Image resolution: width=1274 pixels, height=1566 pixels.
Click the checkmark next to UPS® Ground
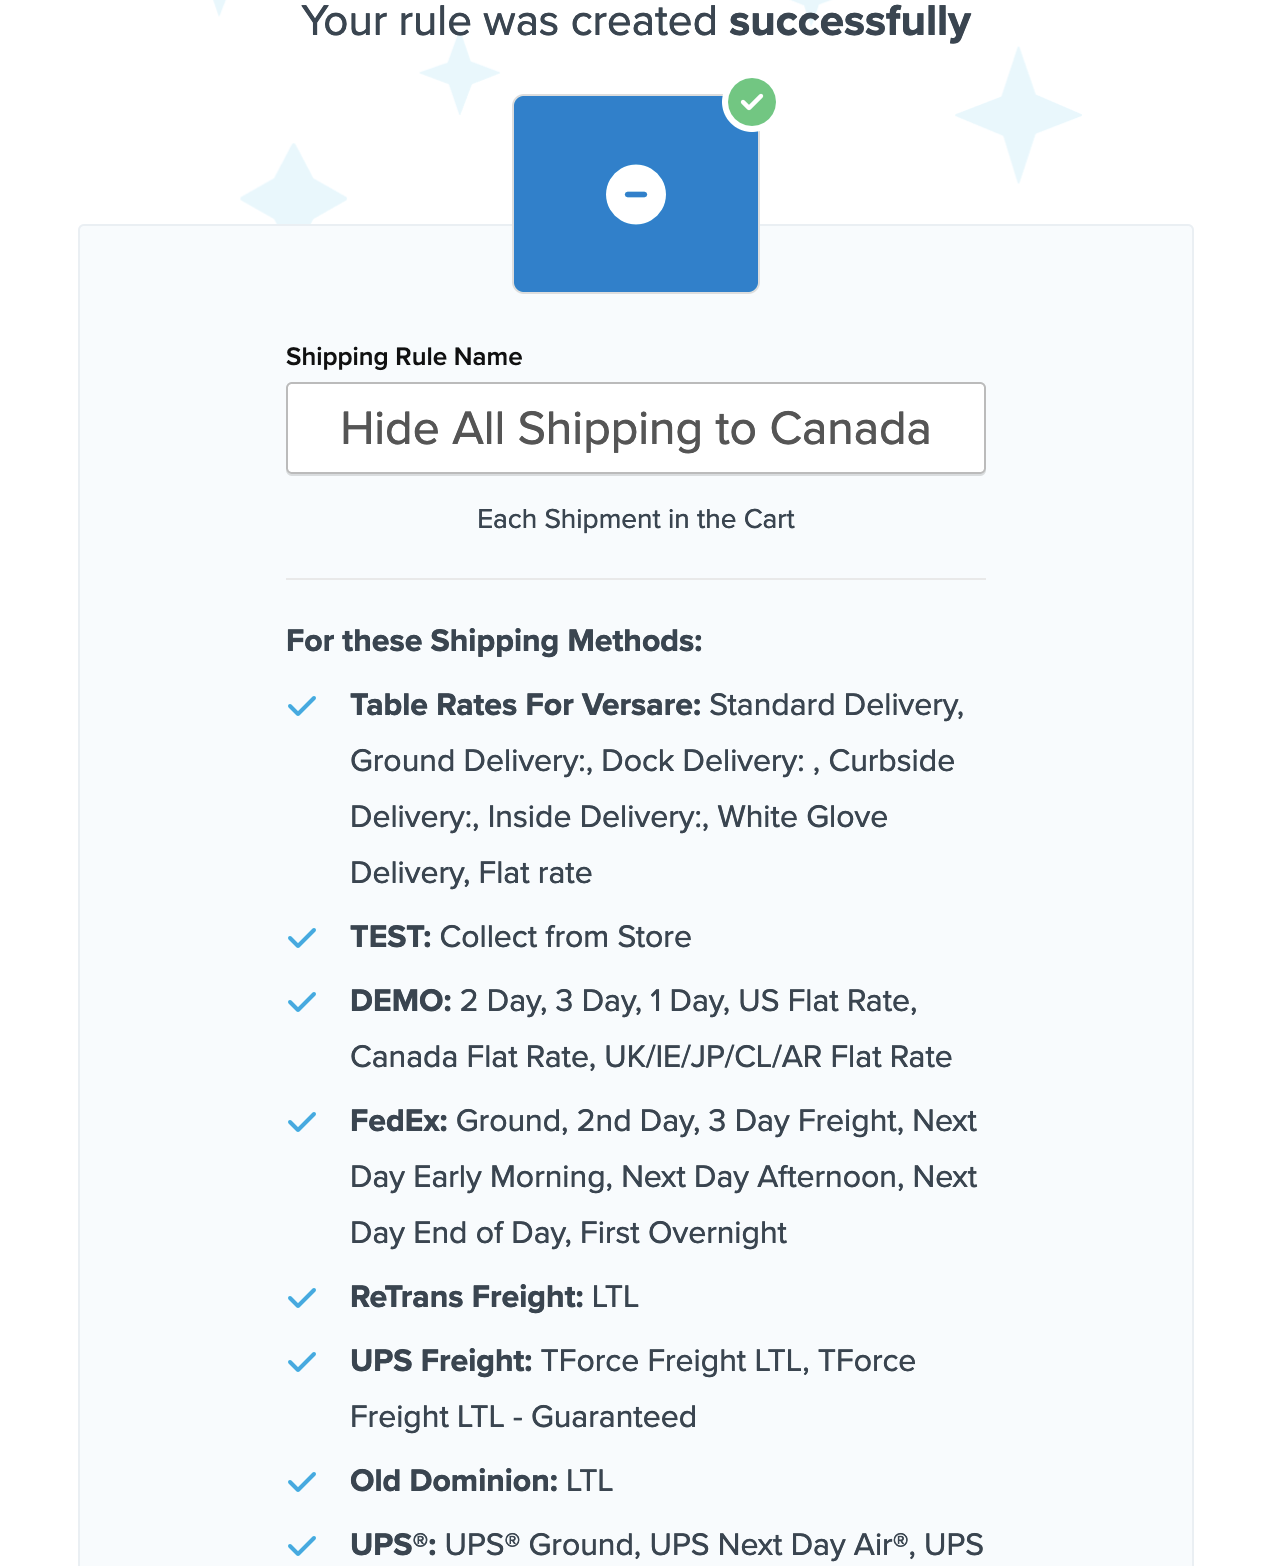(x=302, y=1546)
